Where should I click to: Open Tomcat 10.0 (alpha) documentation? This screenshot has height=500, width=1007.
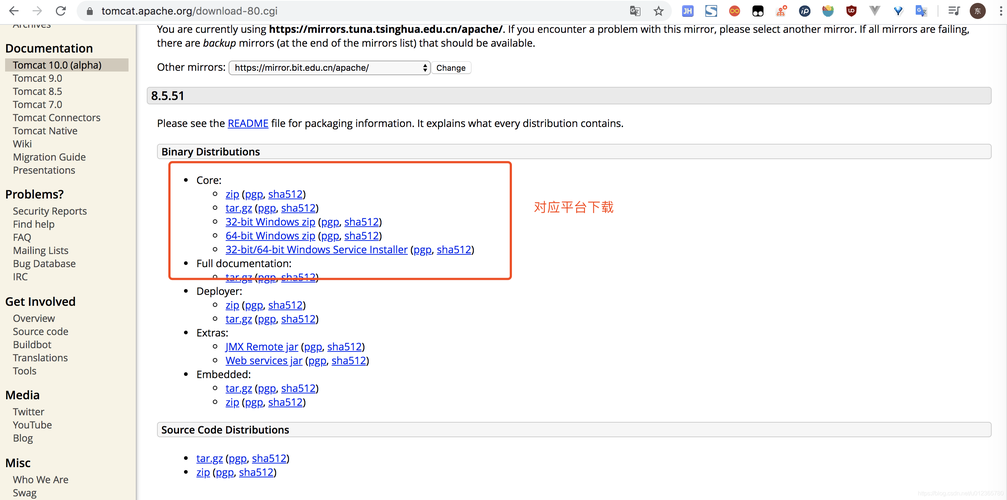(x=57, y=65)
